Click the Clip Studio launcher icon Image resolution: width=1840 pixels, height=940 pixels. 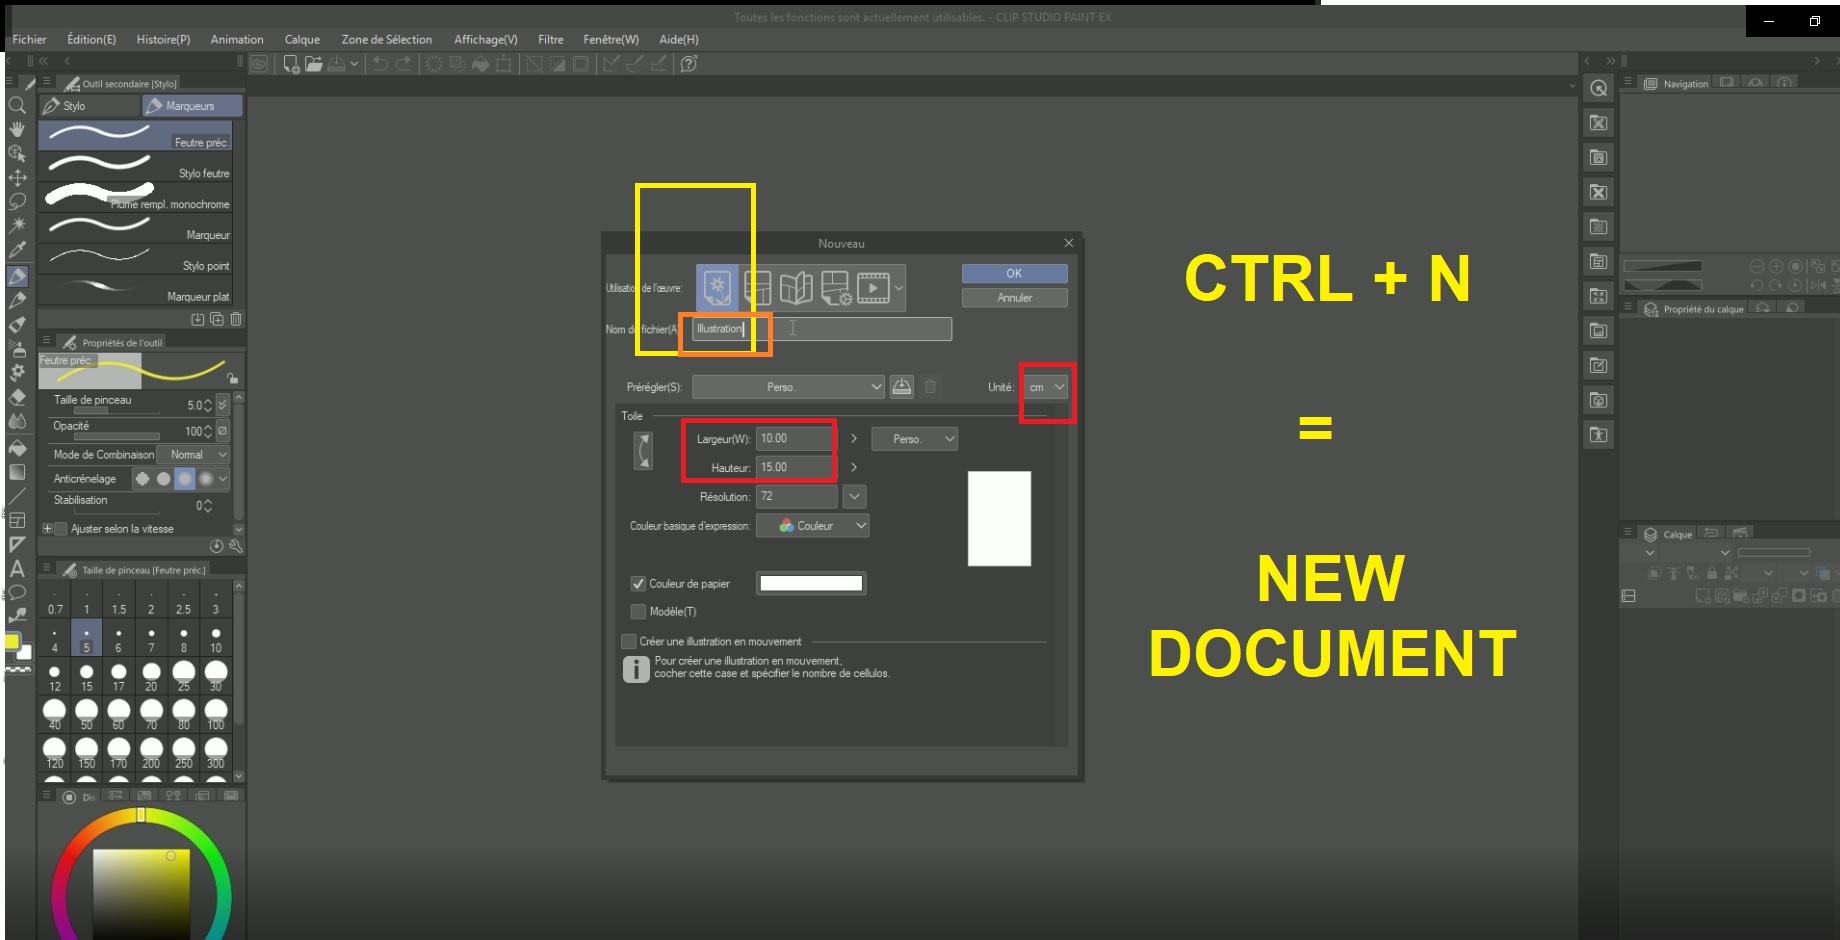tap(259, 64)
